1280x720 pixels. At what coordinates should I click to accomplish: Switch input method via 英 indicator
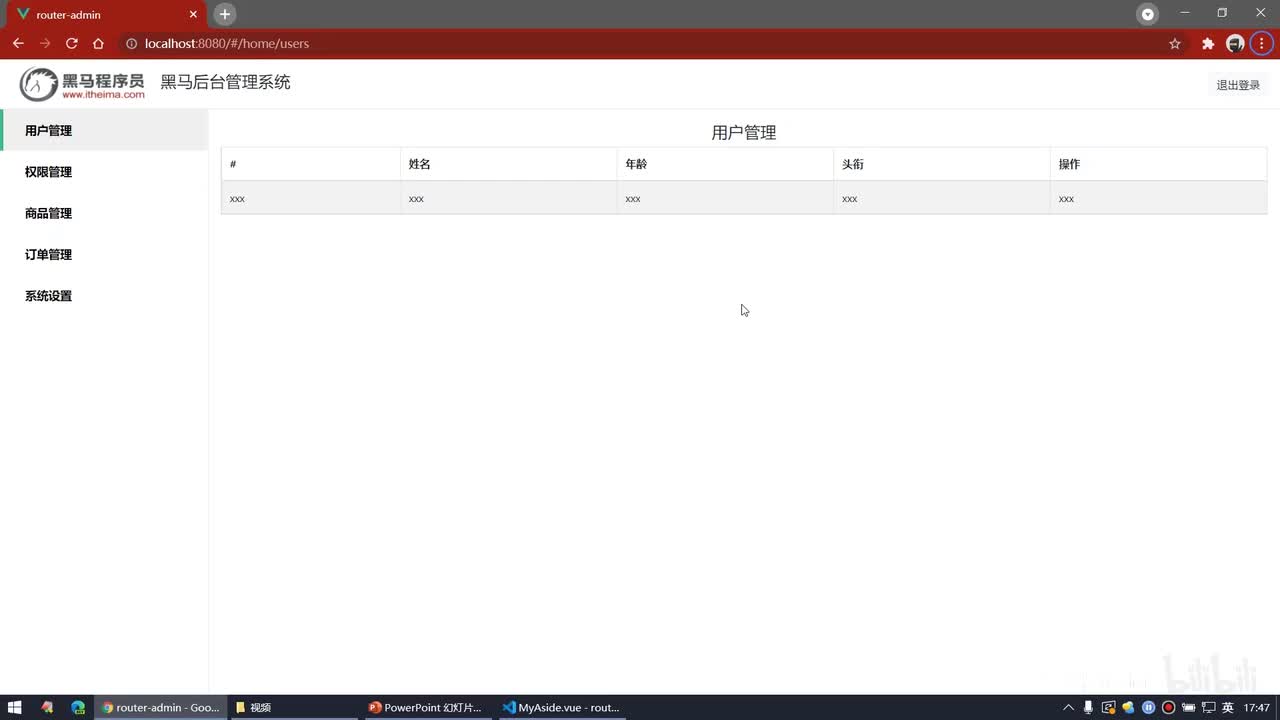point(1227,707)
